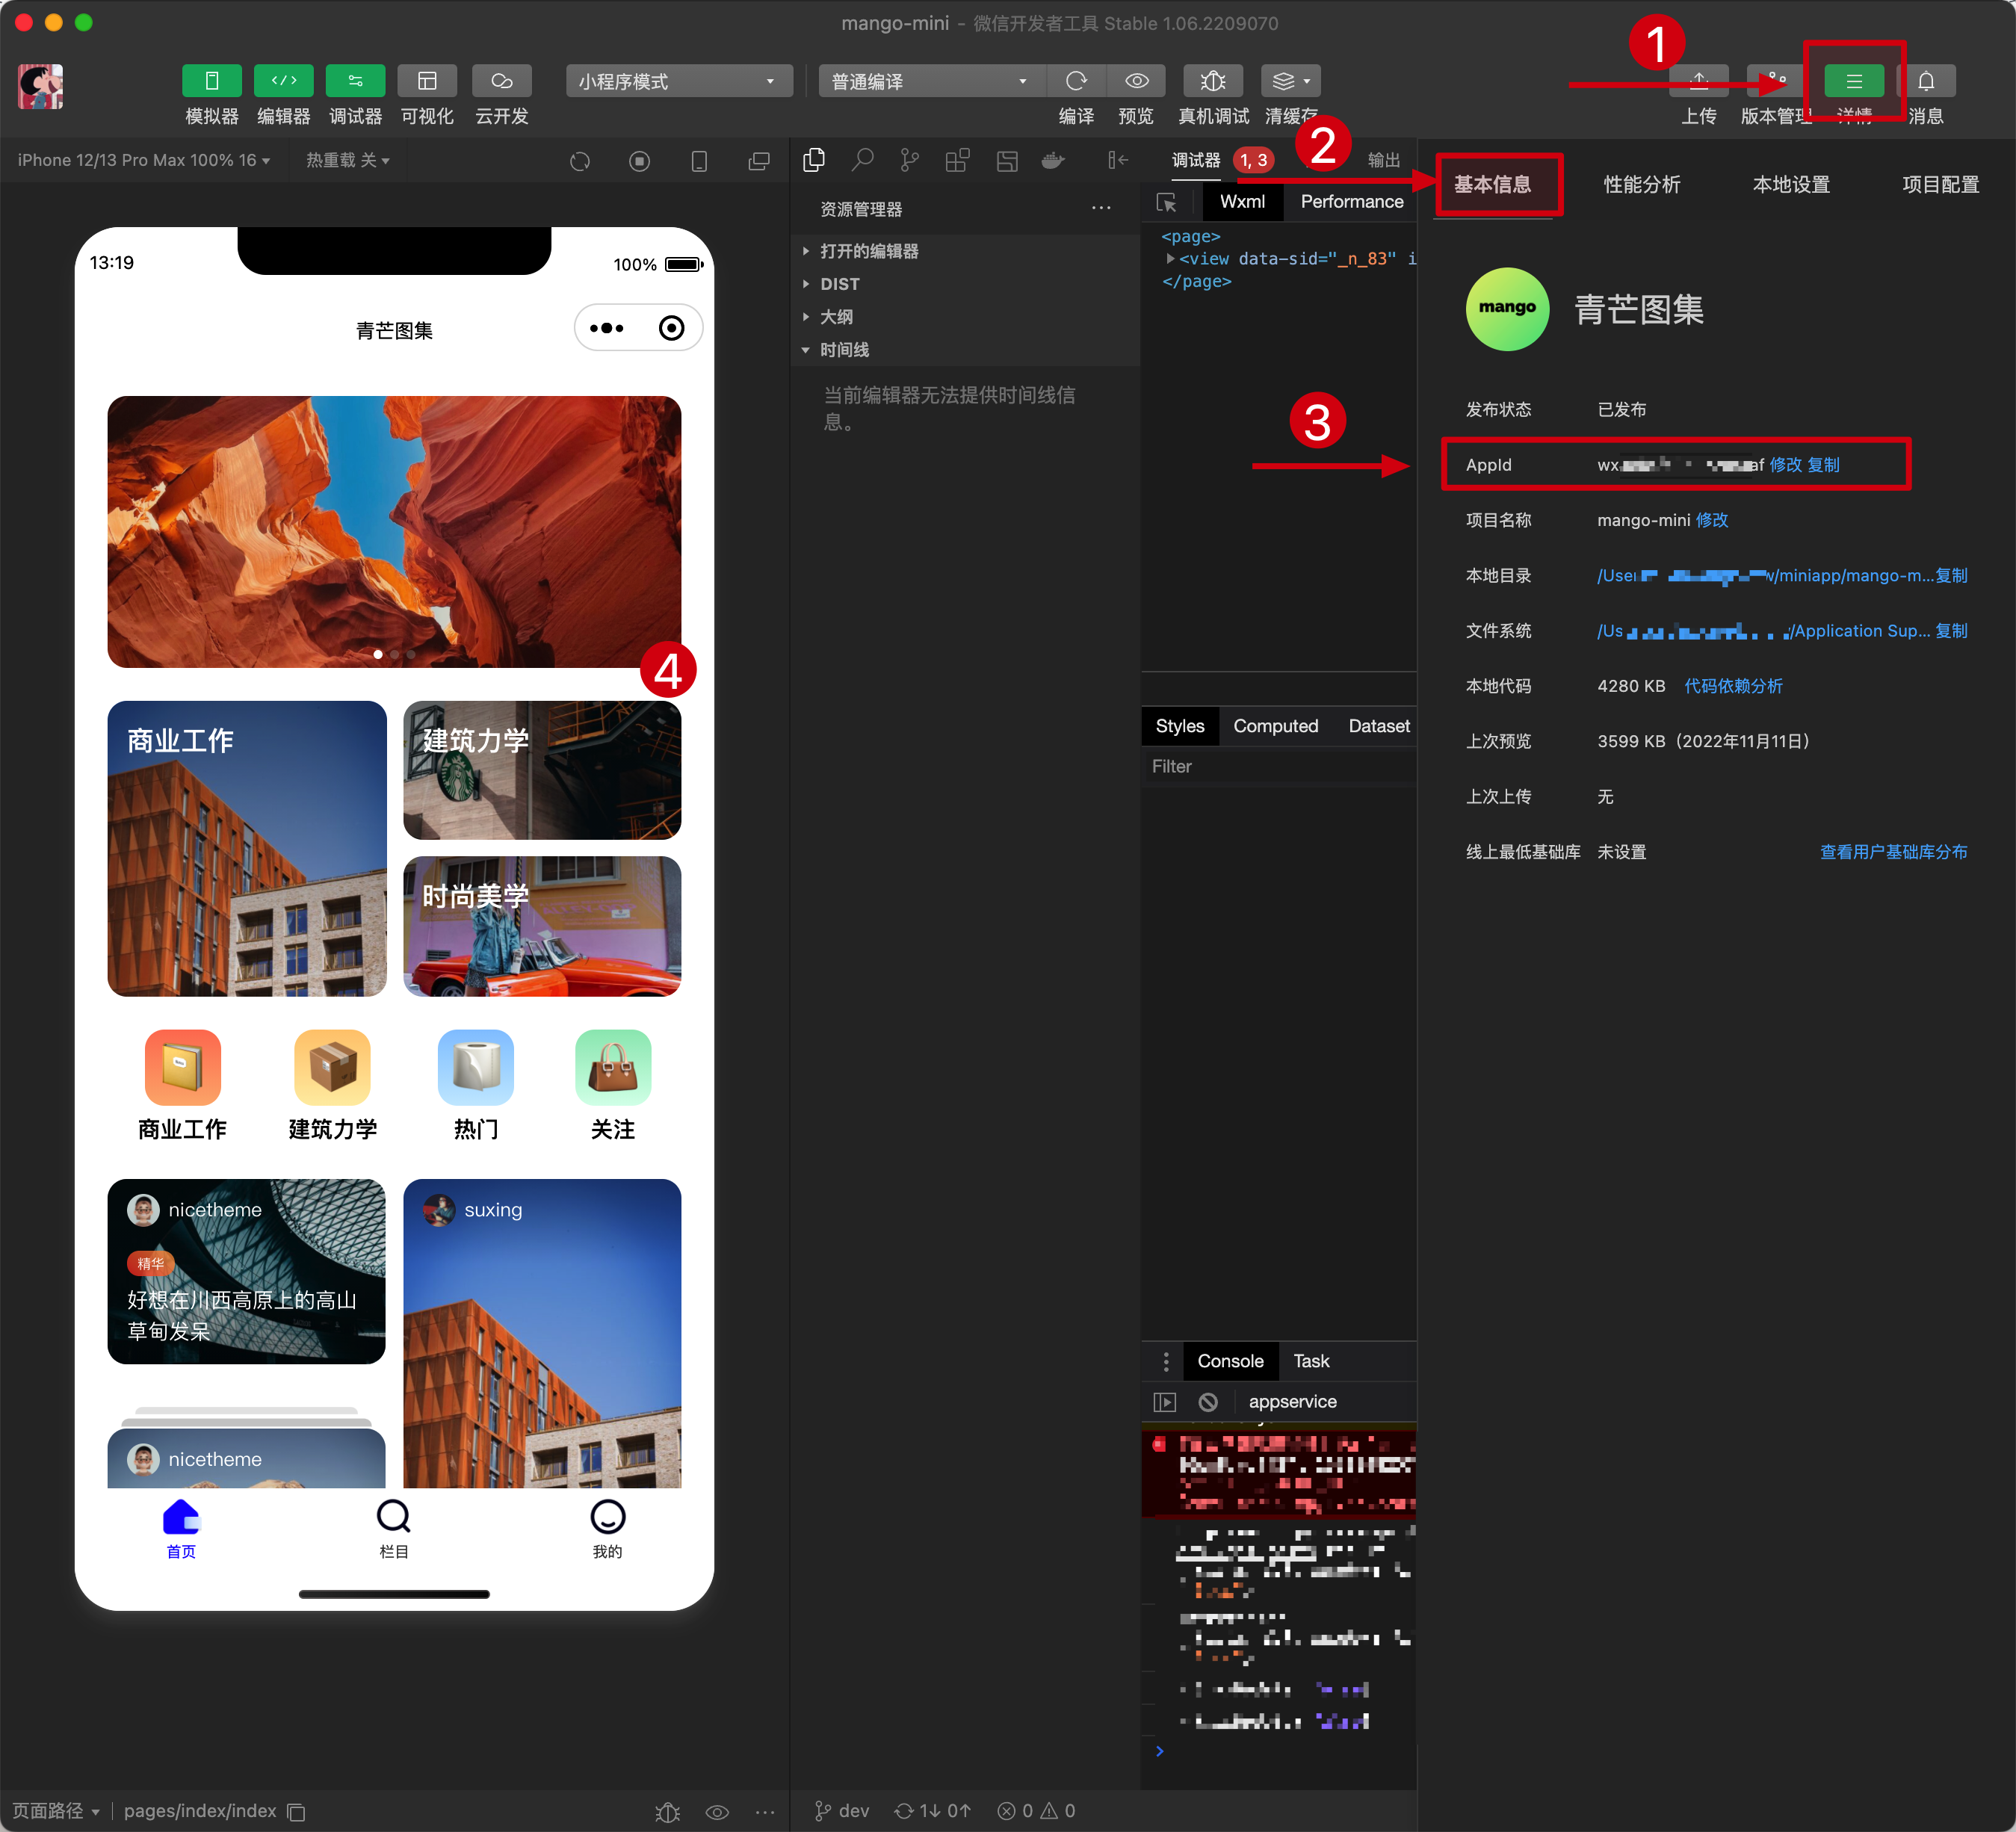Start 真机调试 real device debugging
Screen dimensions: 2016x1832
click(1213, 81)
